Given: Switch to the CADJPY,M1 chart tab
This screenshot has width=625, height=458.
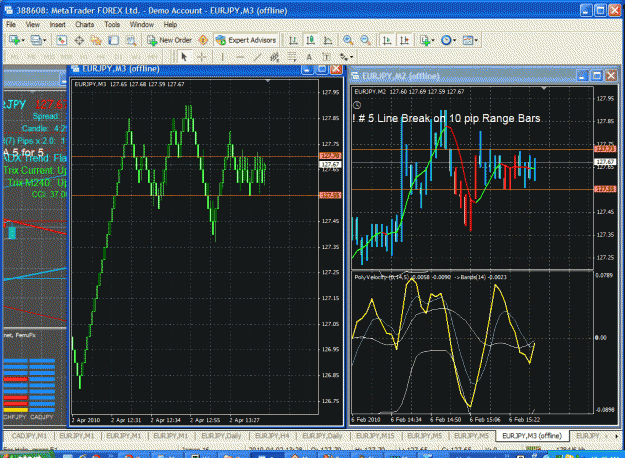Looking at the screenshot, I should [29, 436].
